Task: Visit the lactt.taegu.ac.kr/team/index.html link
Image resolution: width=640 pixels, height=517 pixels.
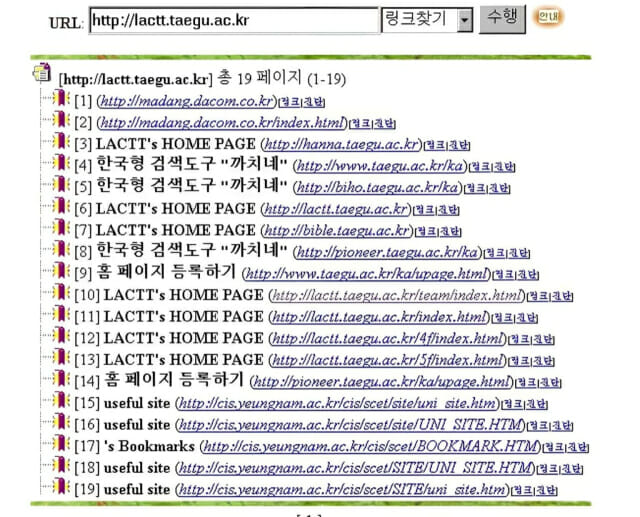Action: 397,296
